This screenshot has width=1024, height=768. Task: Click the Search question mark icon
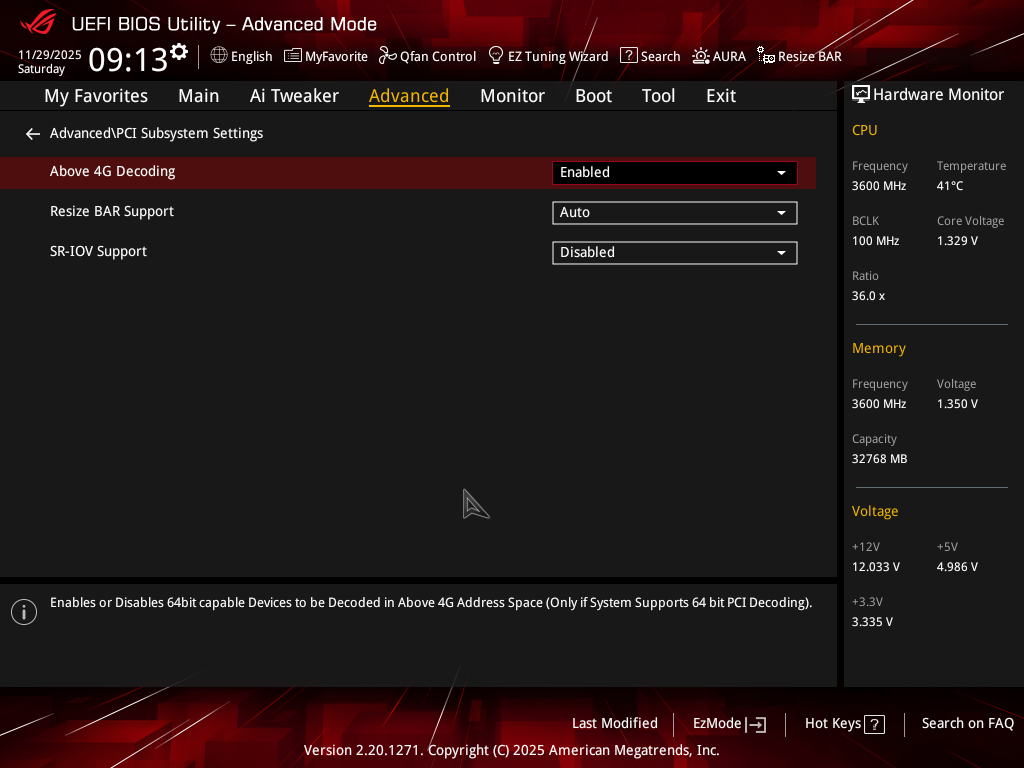pos(628,56)
